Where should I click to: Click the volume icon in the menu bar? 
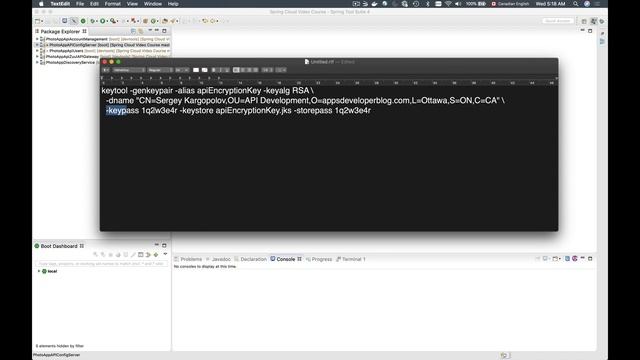pyautogui.click(x=458, y=4)
